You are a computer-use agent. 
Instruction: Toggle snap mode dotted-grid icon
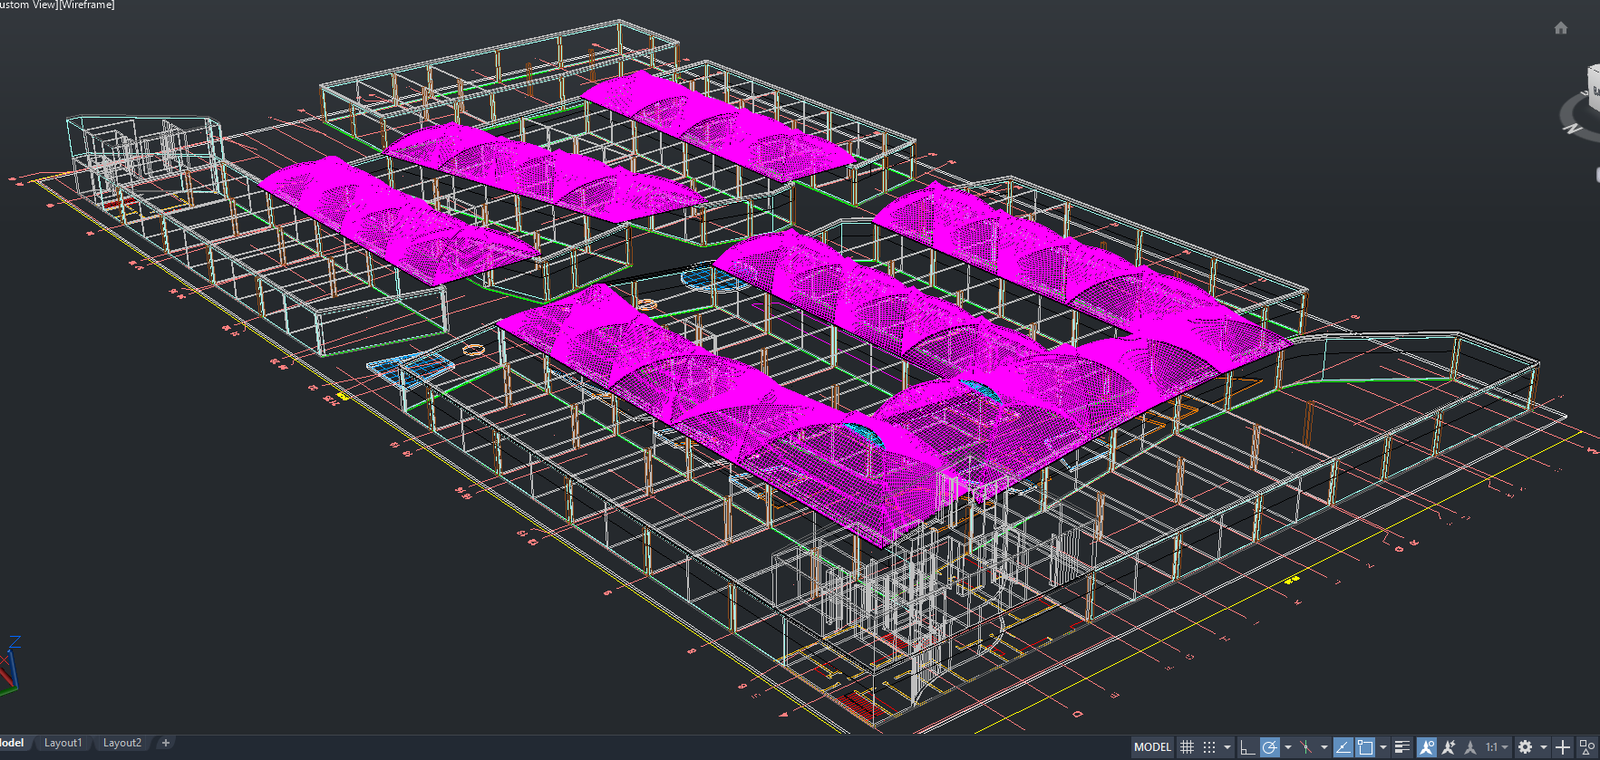coord(1209,747)
